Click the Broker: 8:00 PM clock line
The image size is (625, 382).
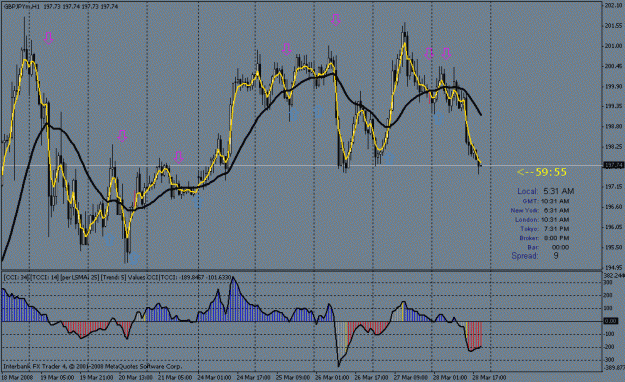(544, 238)
